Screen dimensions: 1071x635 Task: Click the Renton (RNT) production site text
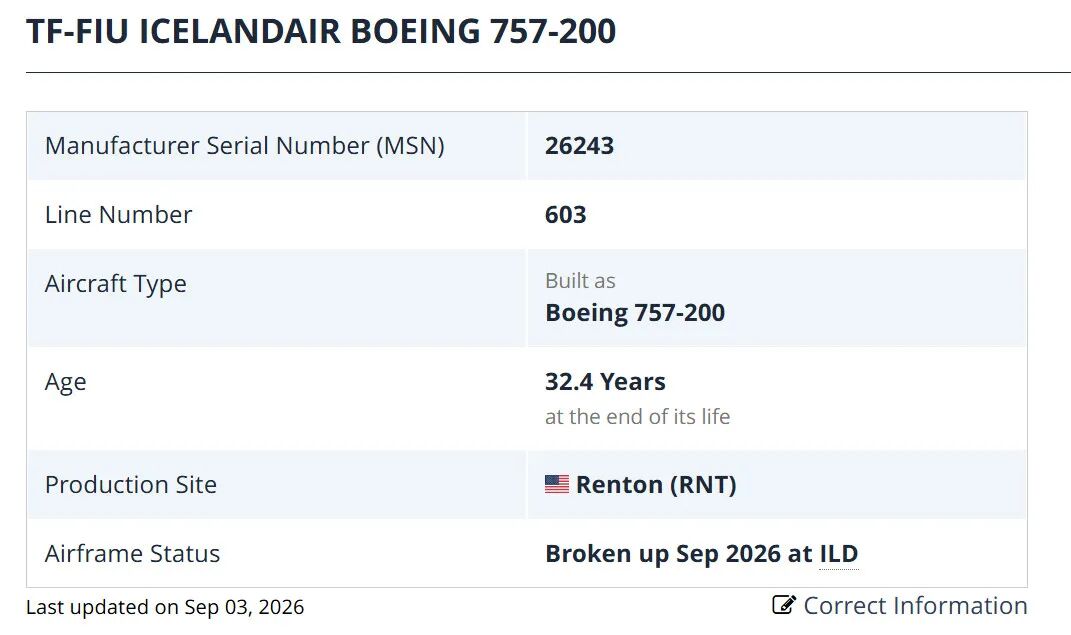point(656,485)
